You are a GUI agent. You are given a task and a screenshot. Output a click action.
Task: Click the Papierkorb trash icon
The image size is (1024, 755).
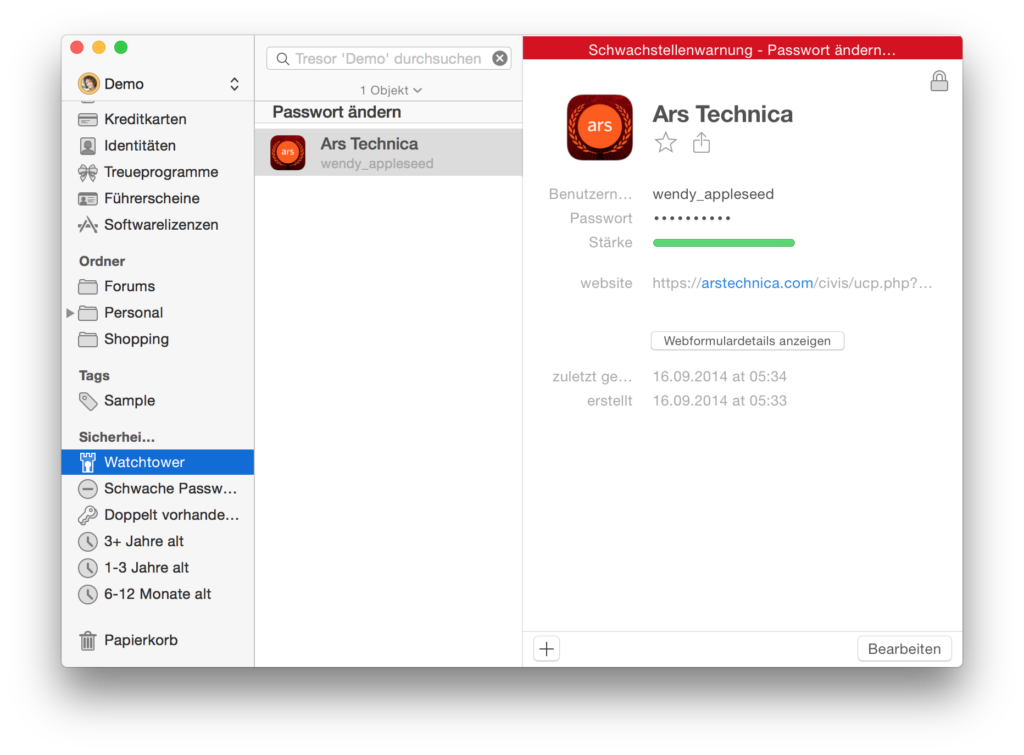[x=88, y=641]
